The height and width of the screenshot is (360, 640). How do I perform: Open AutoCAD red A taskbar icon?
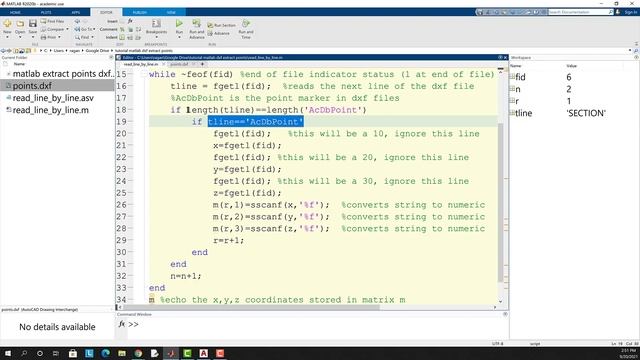(203, 353)
